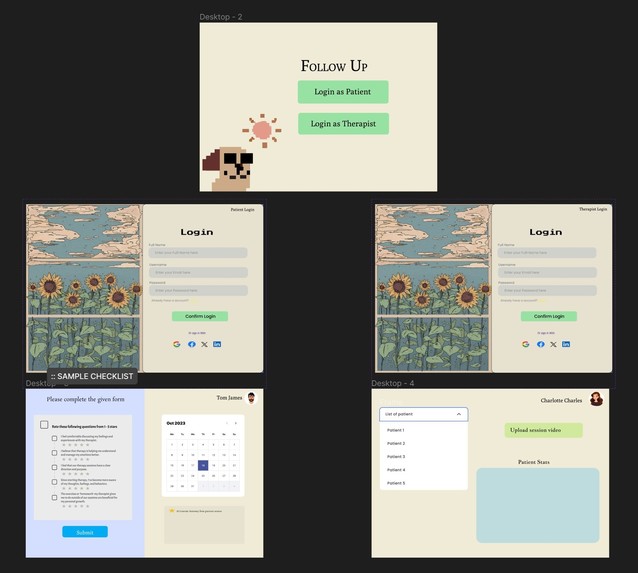Select Patient 1 from the list
Image resolution: width=638 pixels, height=573 pixels.
(x=424, y=430)
